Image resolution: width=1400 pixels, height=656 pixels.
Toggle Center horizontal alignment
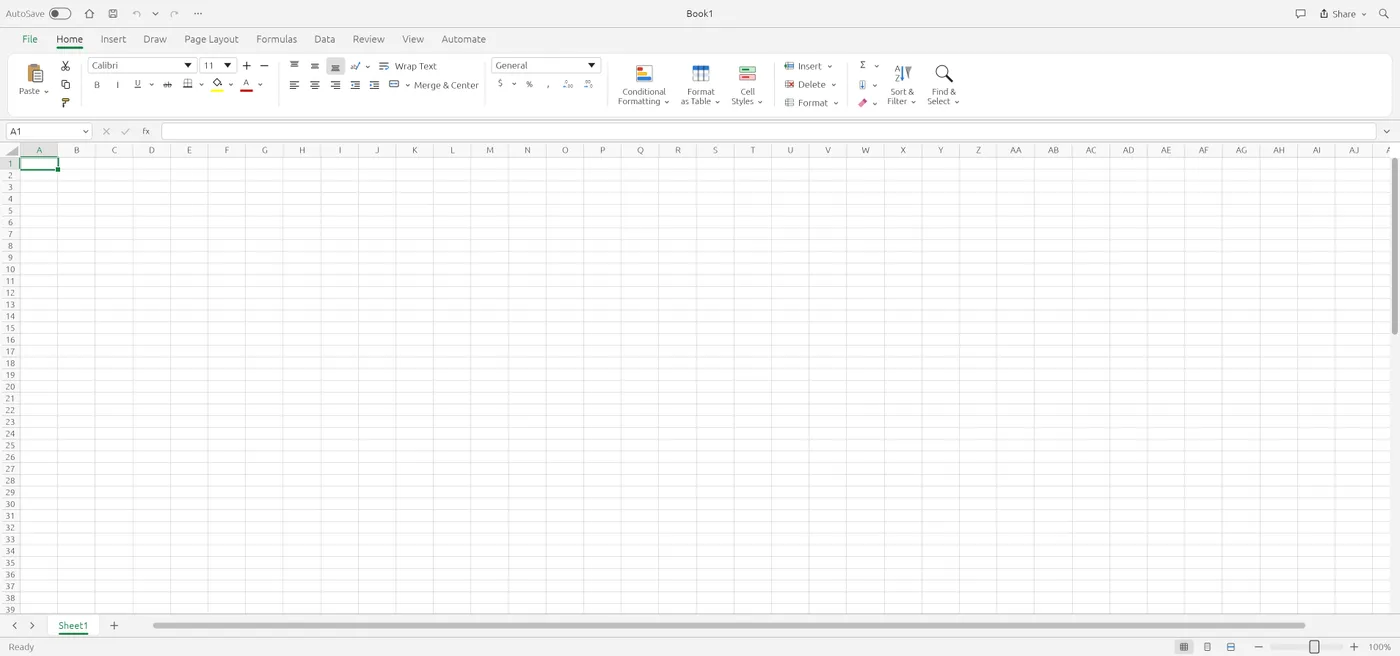pos(315,85)
